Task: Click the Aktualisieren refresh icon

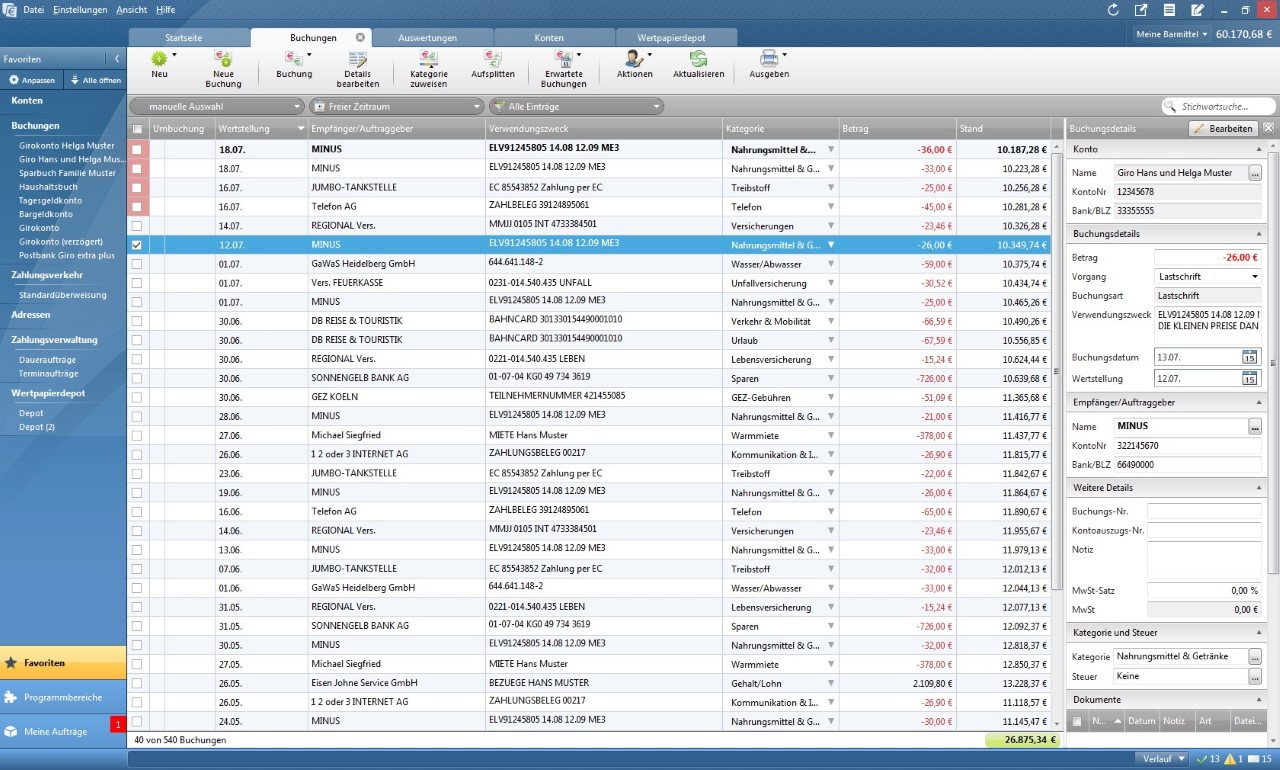Action: (x=698, y=59)
